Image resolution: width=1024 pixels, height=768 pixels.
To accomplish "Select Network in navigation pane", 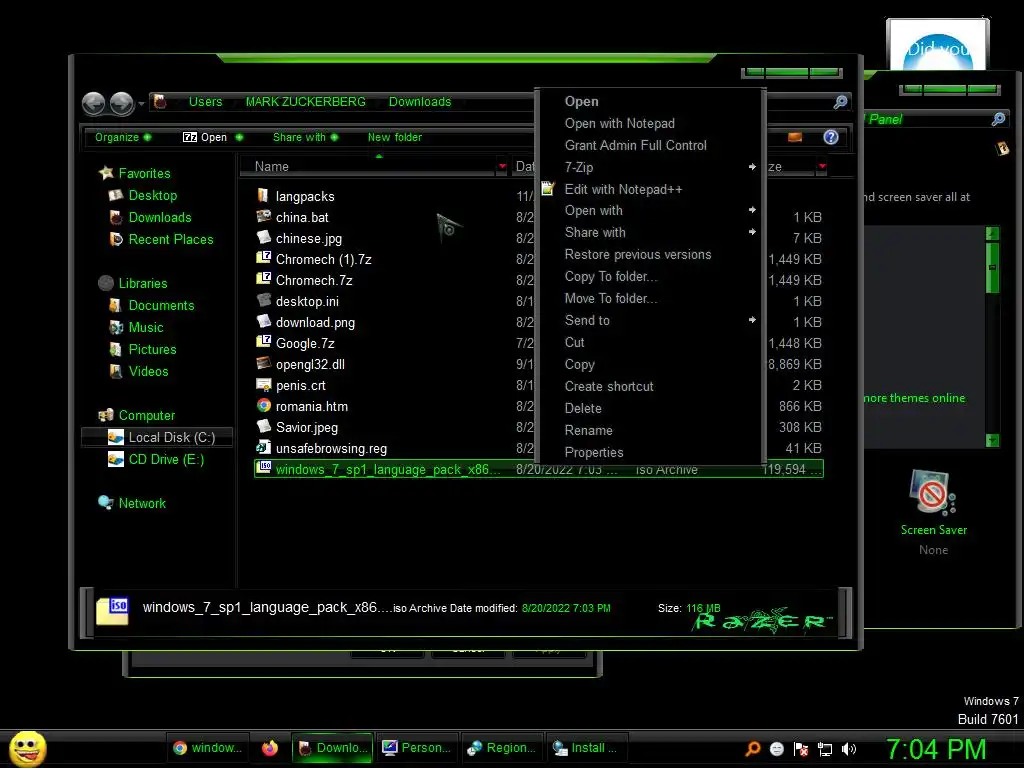I will point(132,504).
